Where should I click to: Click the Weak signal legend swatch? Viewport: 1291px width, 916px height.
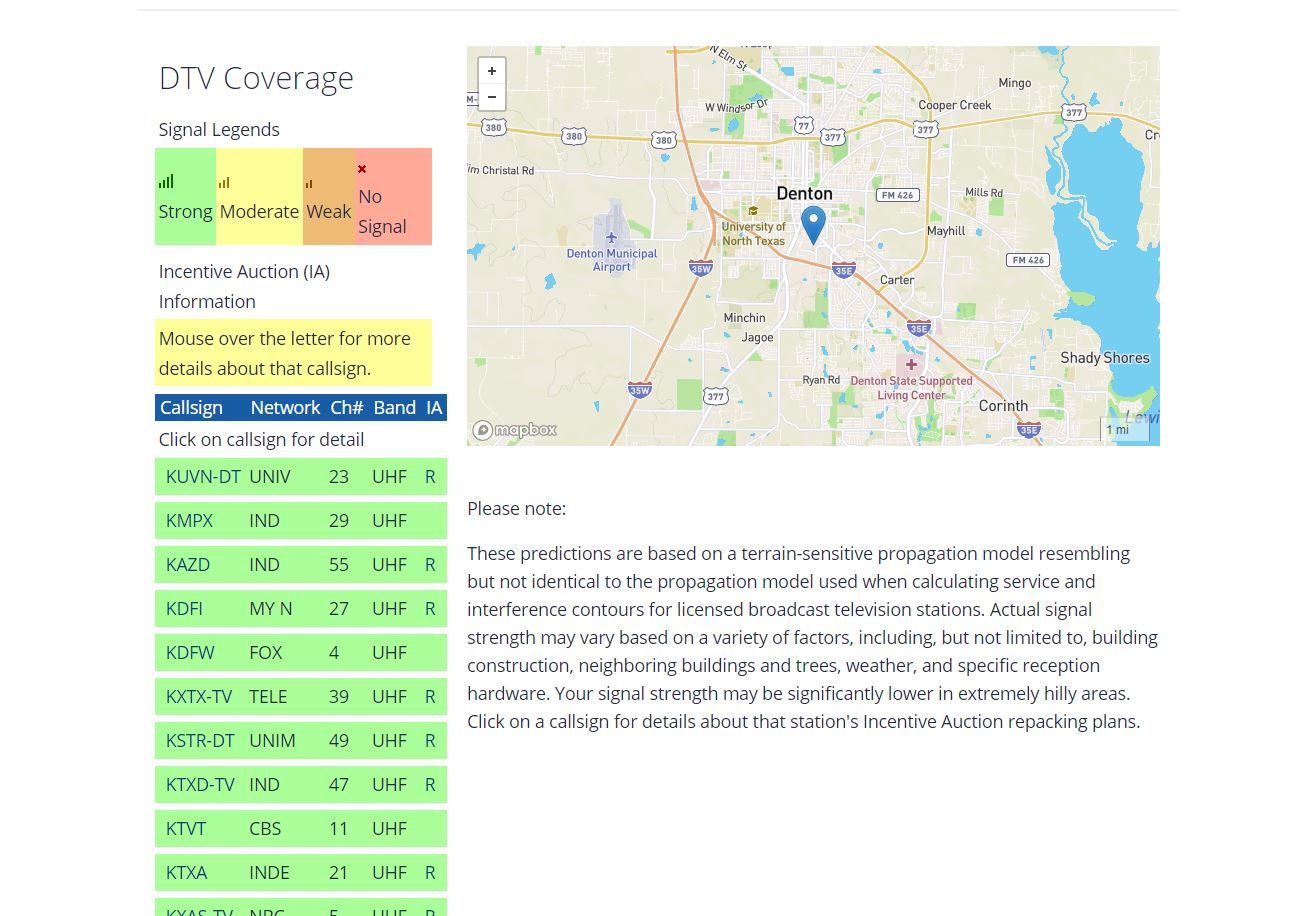[x=329, y=197]
